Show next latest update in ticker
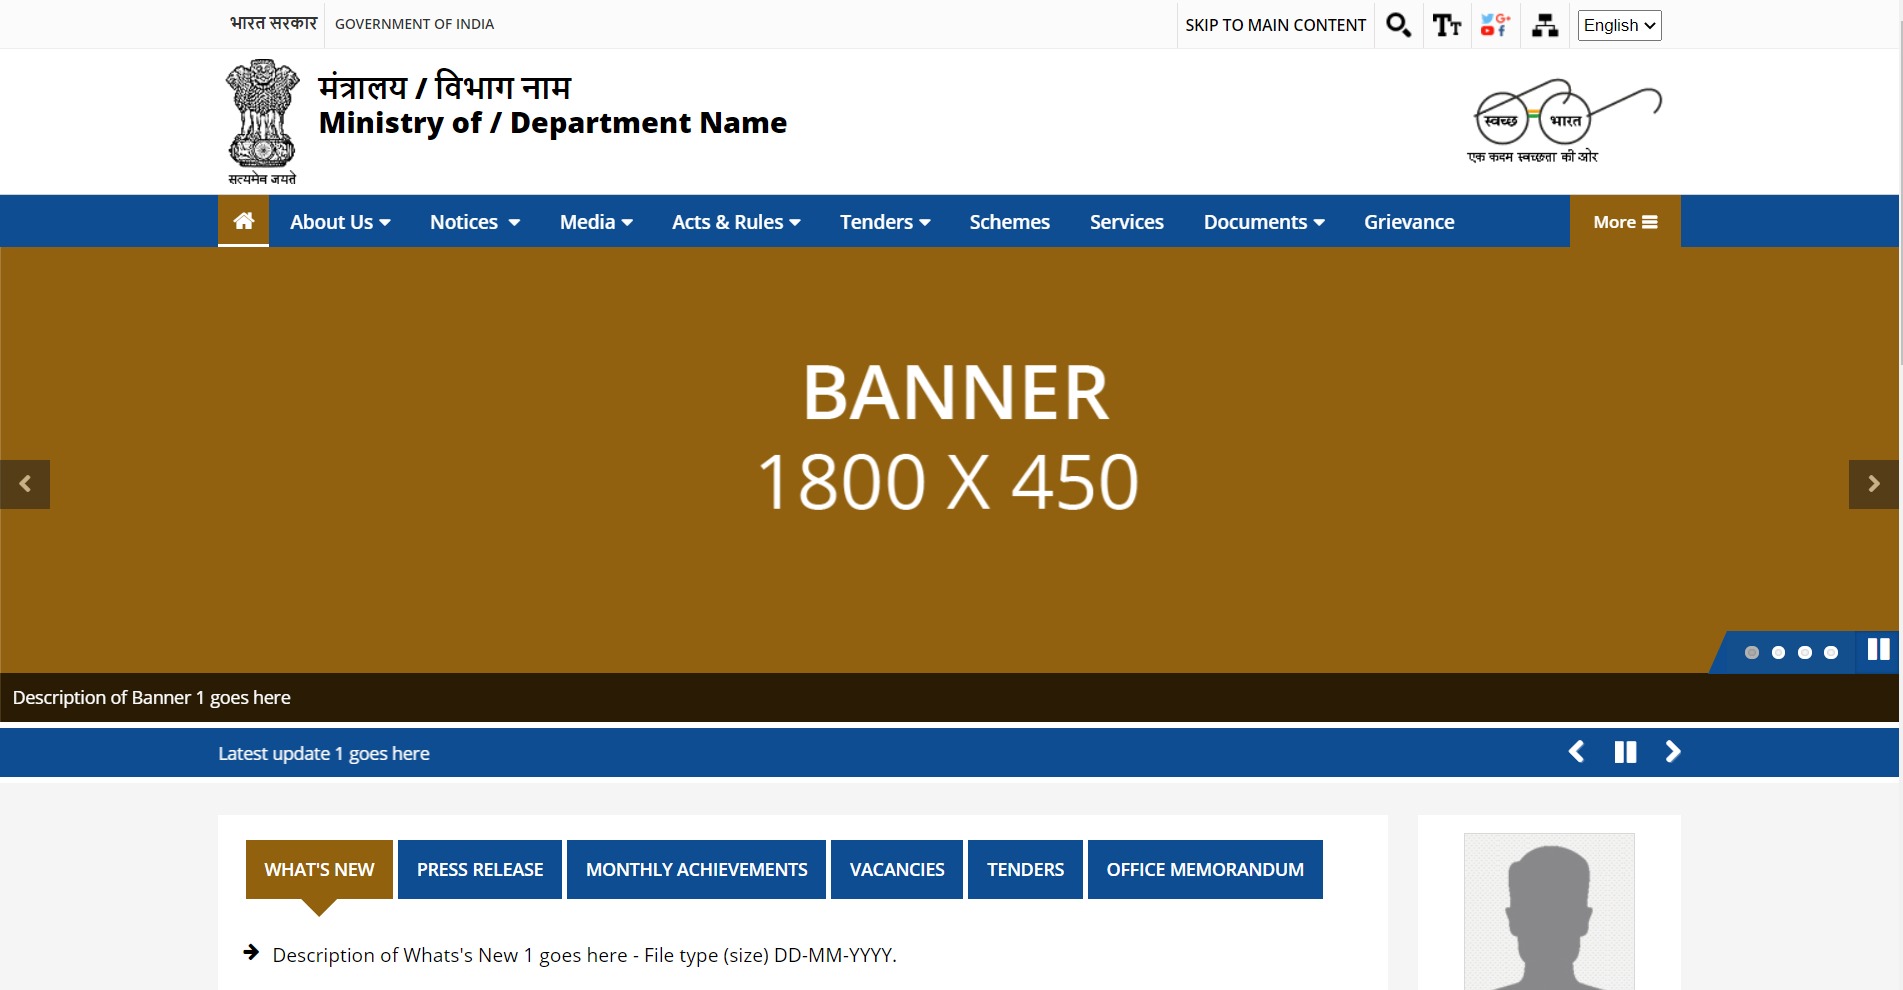This screenshot has height=990, width=1903. (1673, 752)
